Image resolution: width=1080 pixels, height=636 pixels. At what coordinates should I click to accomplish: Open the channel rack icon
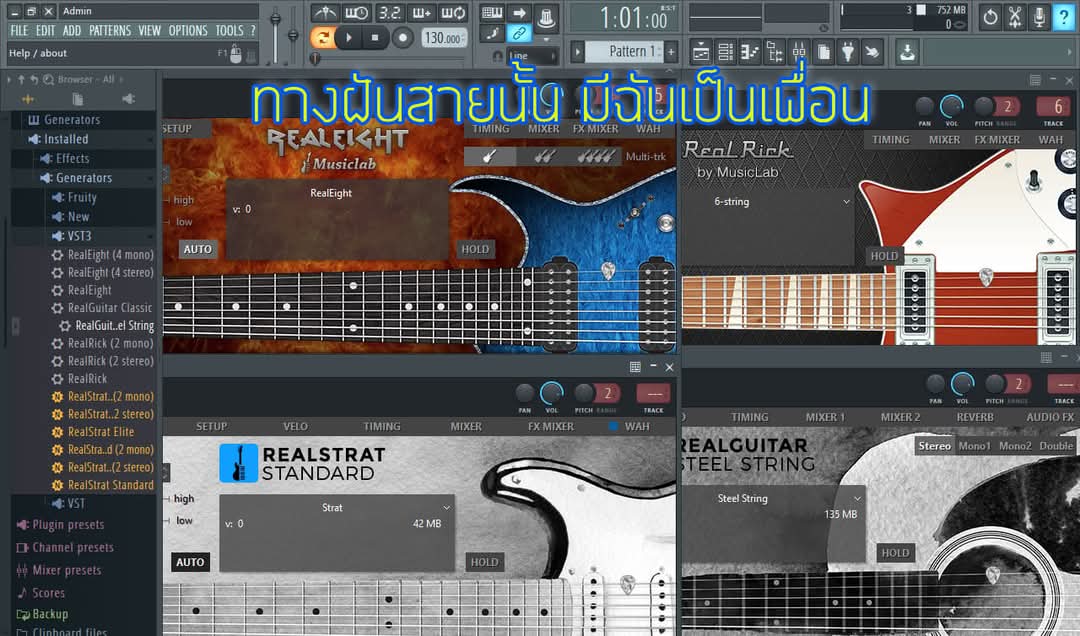(x=725, y=52)
